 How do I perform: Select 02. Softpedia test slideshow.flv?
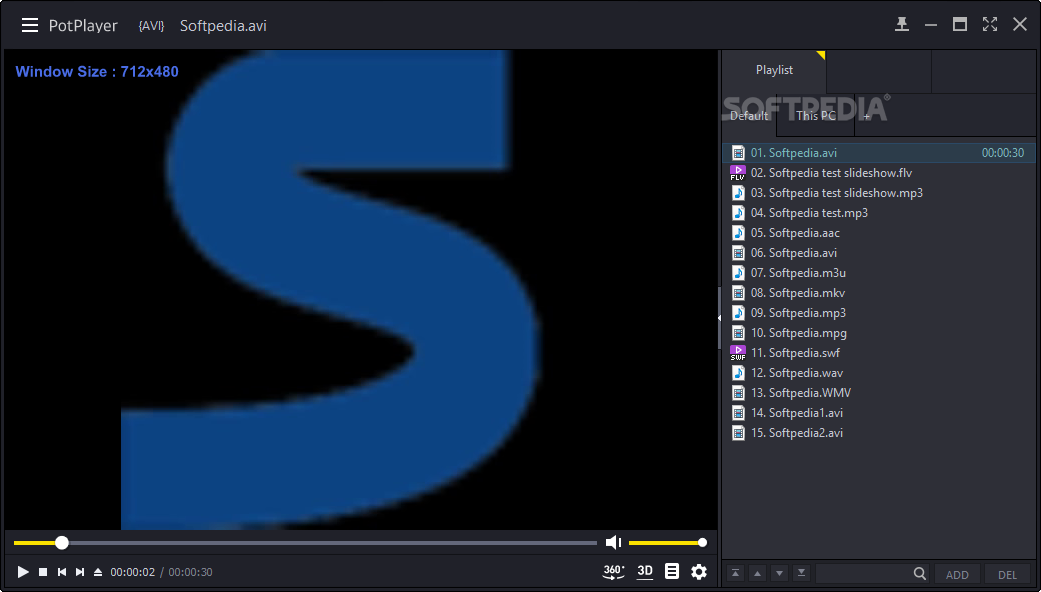878,173
